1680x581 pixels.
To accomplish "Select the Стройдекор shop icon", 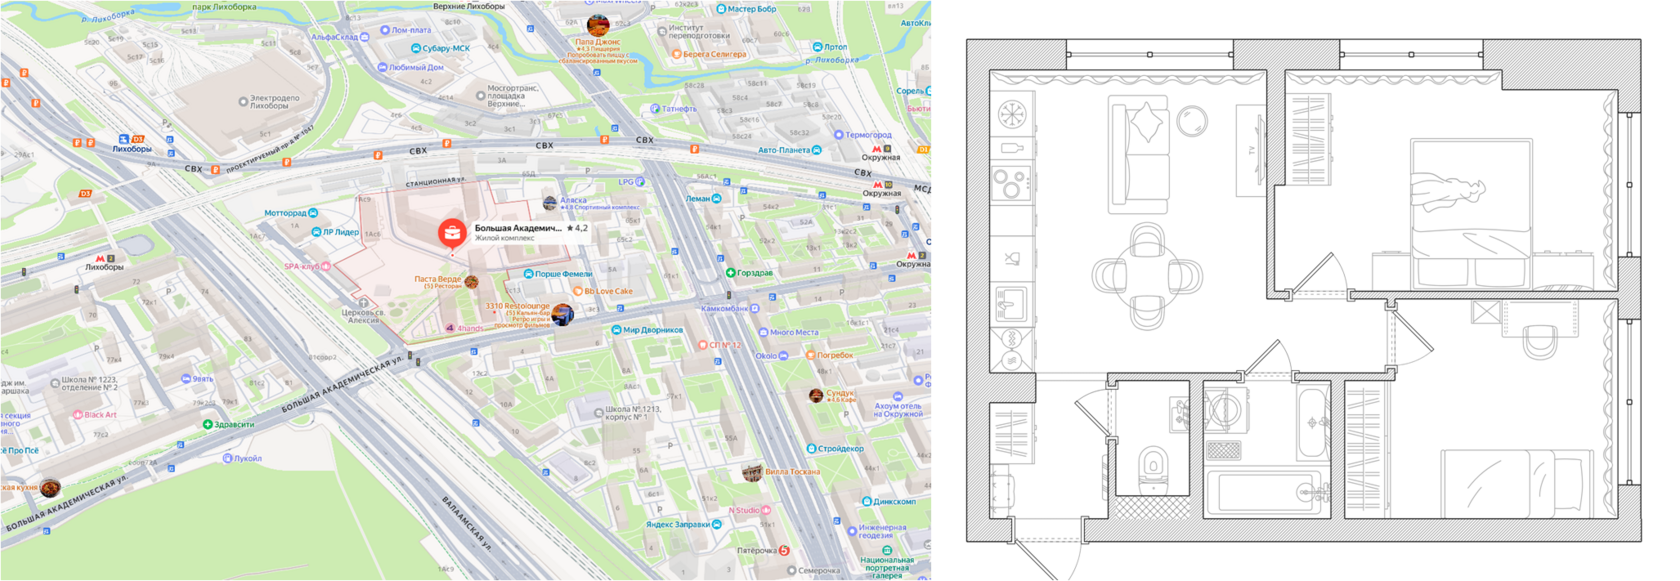I will point(811,448).
